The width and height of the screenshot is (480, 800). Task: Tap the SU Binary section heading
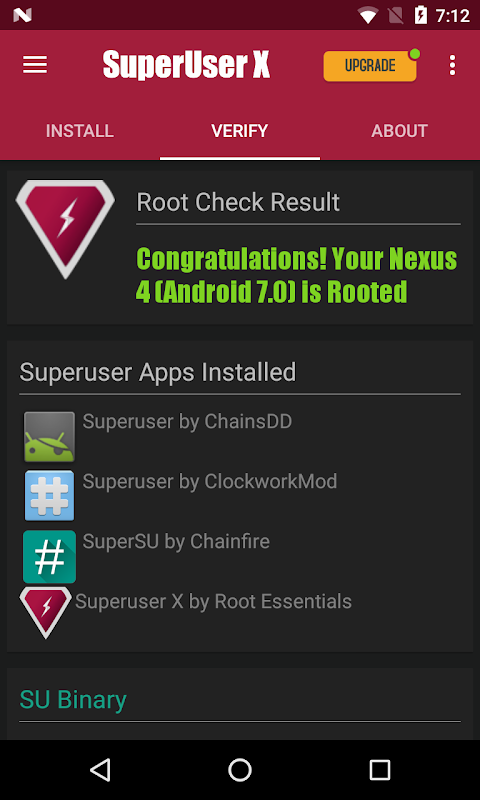[x=73, y=699]
